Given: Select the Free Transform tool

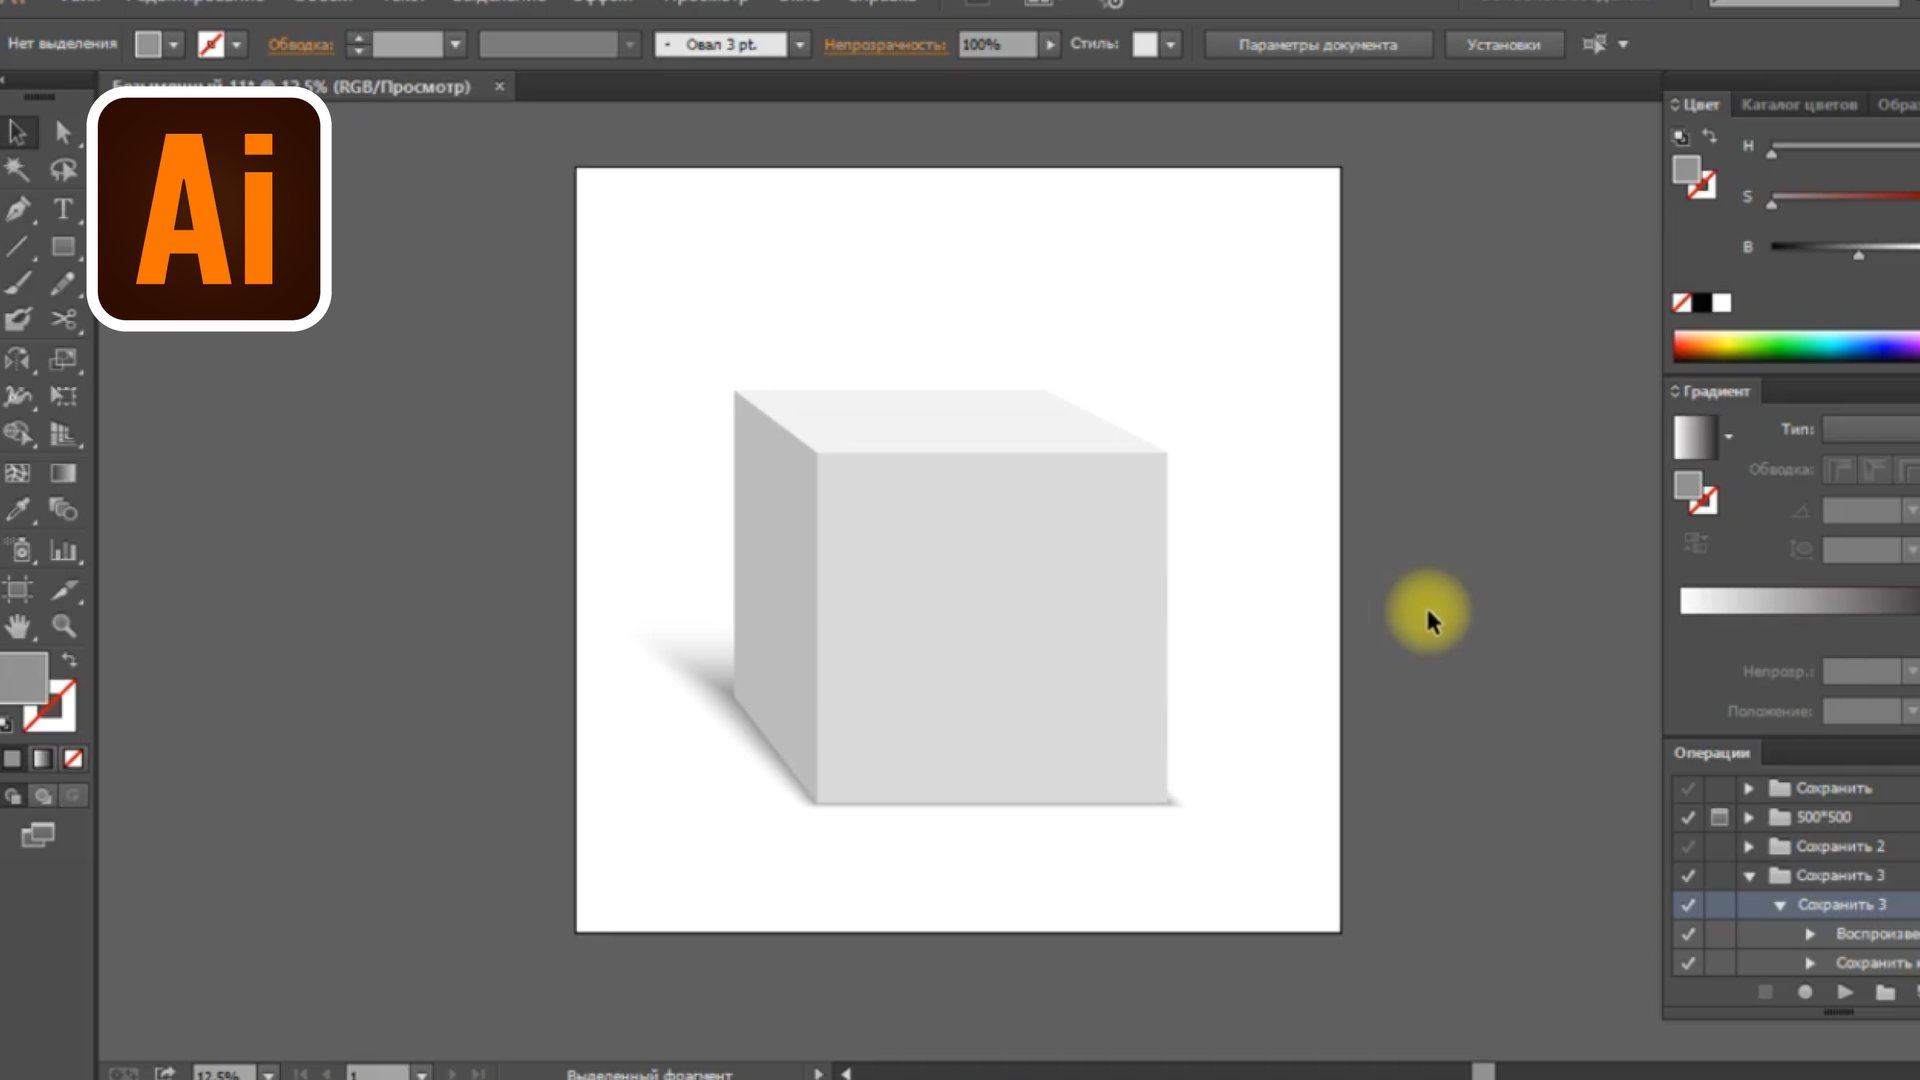Looking at the screenshot, I should [x=63, y=396].
